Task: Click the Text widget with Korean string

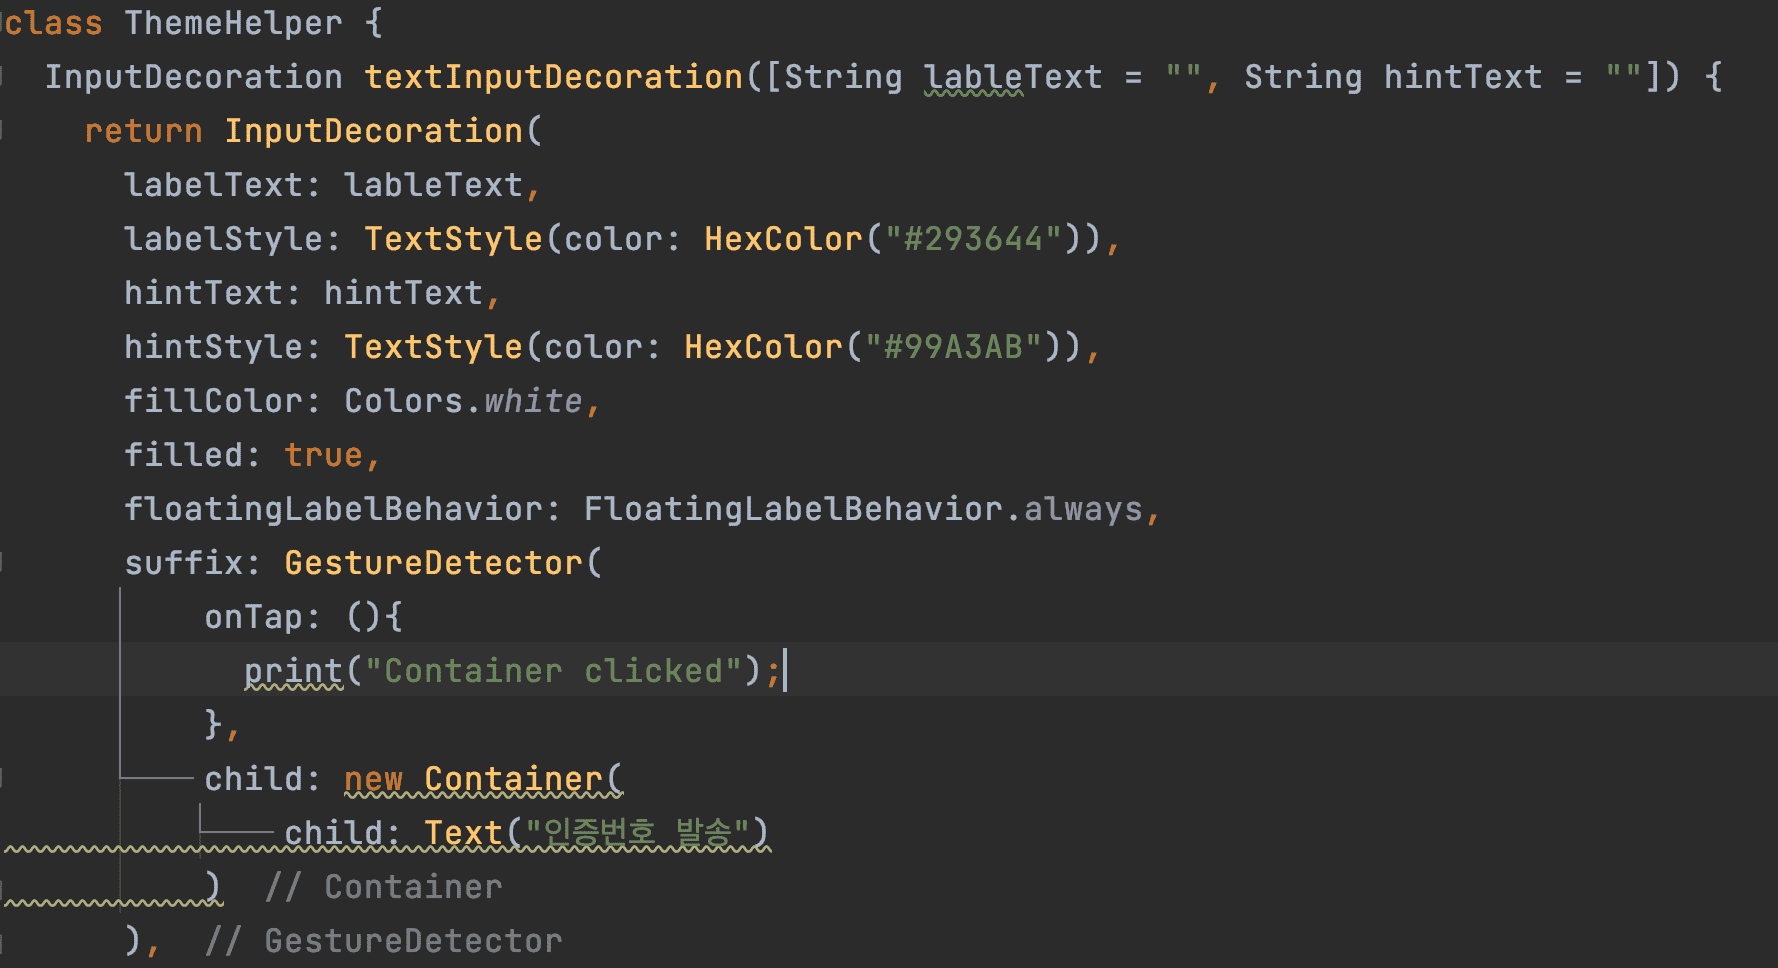Action: [595, 833]
